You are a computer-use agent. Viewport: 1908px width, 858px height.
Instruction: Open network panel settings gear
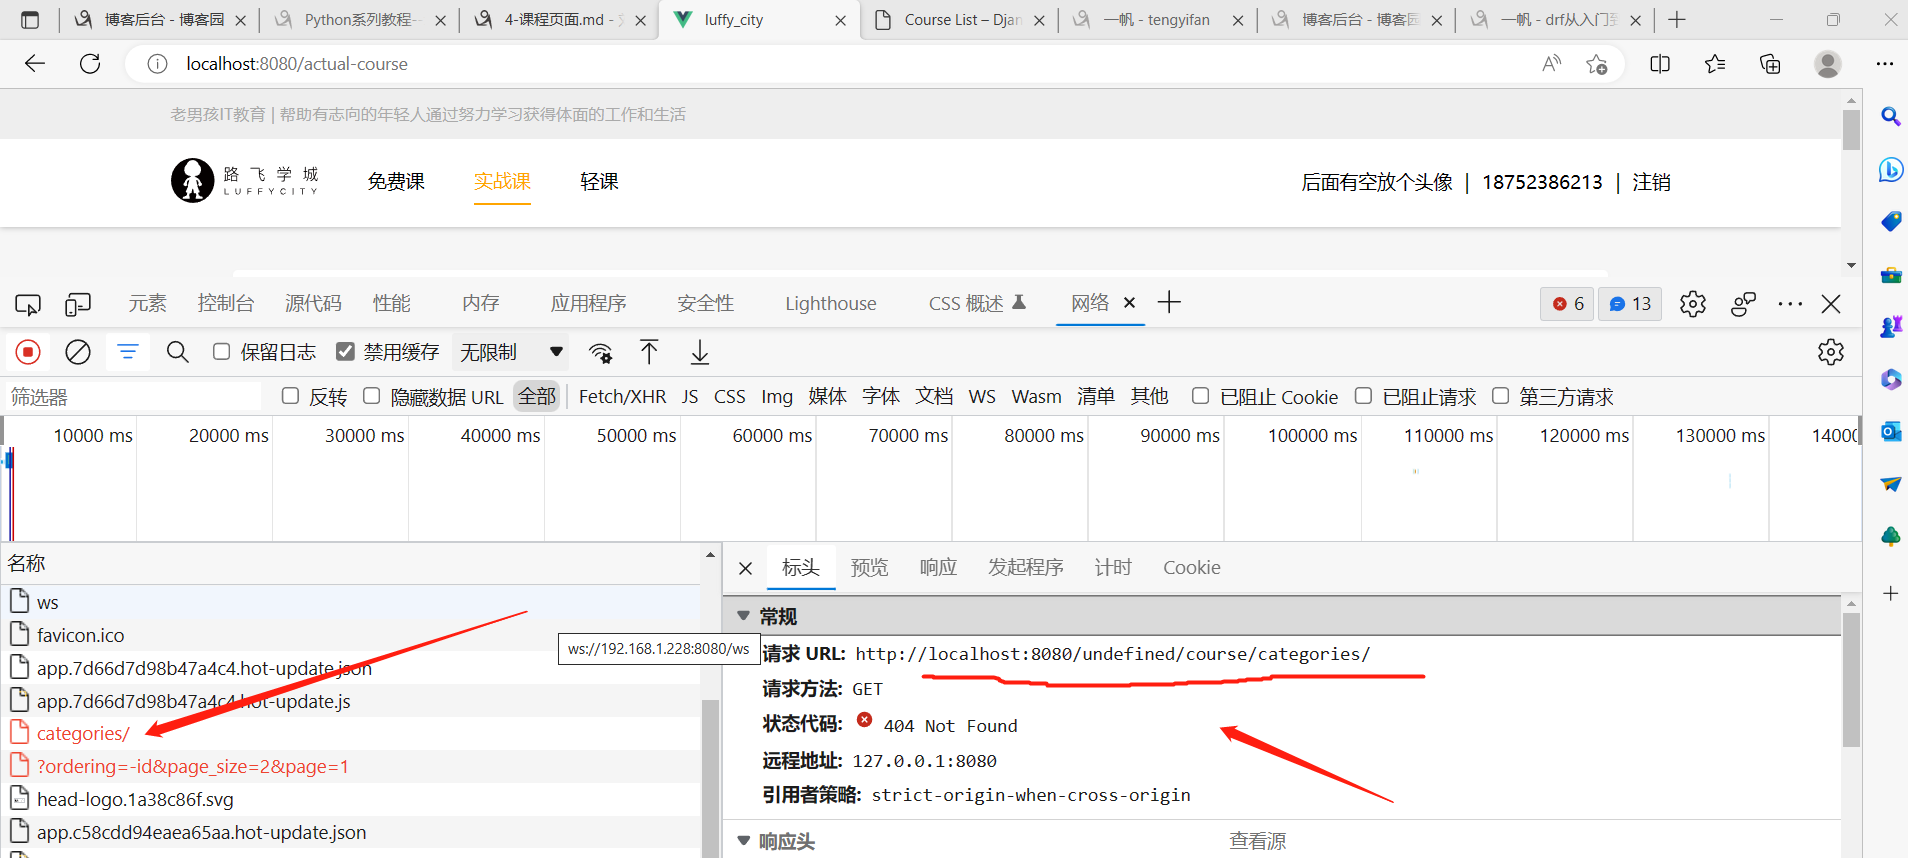1831,352
